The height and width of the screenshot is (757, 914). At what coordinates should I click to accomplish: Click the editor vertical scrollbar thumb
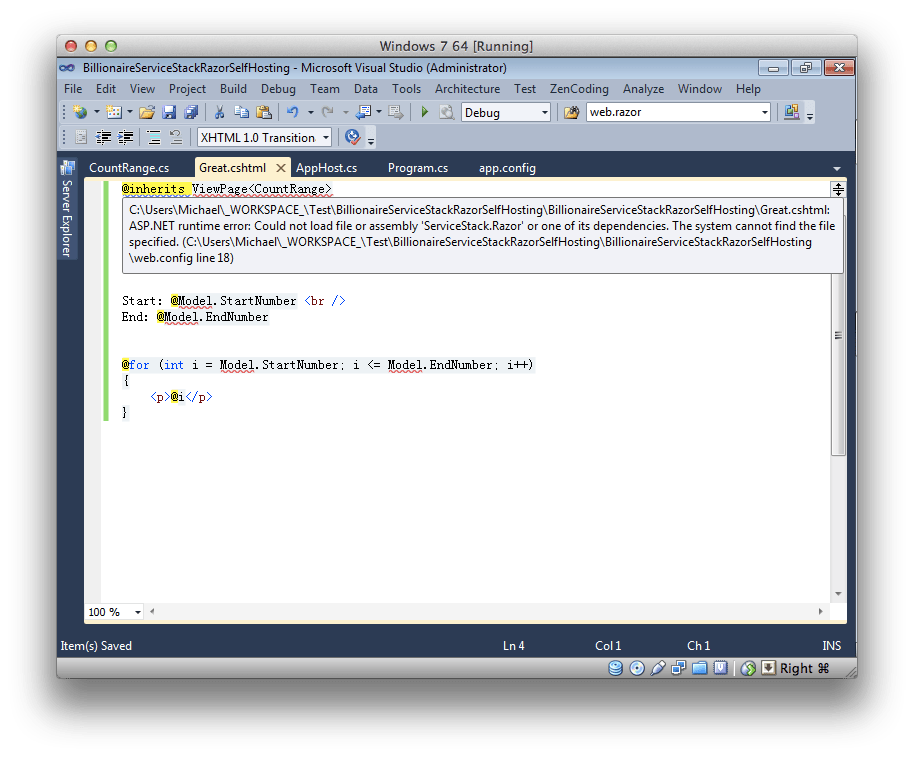[x=838, y=336]
